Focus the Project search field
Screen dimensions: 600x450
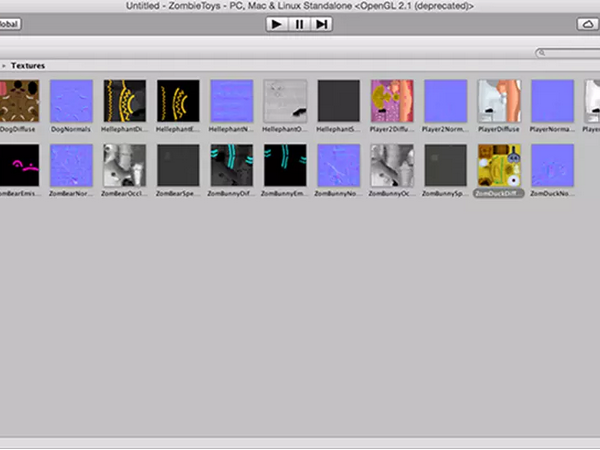tap(568, 53)
